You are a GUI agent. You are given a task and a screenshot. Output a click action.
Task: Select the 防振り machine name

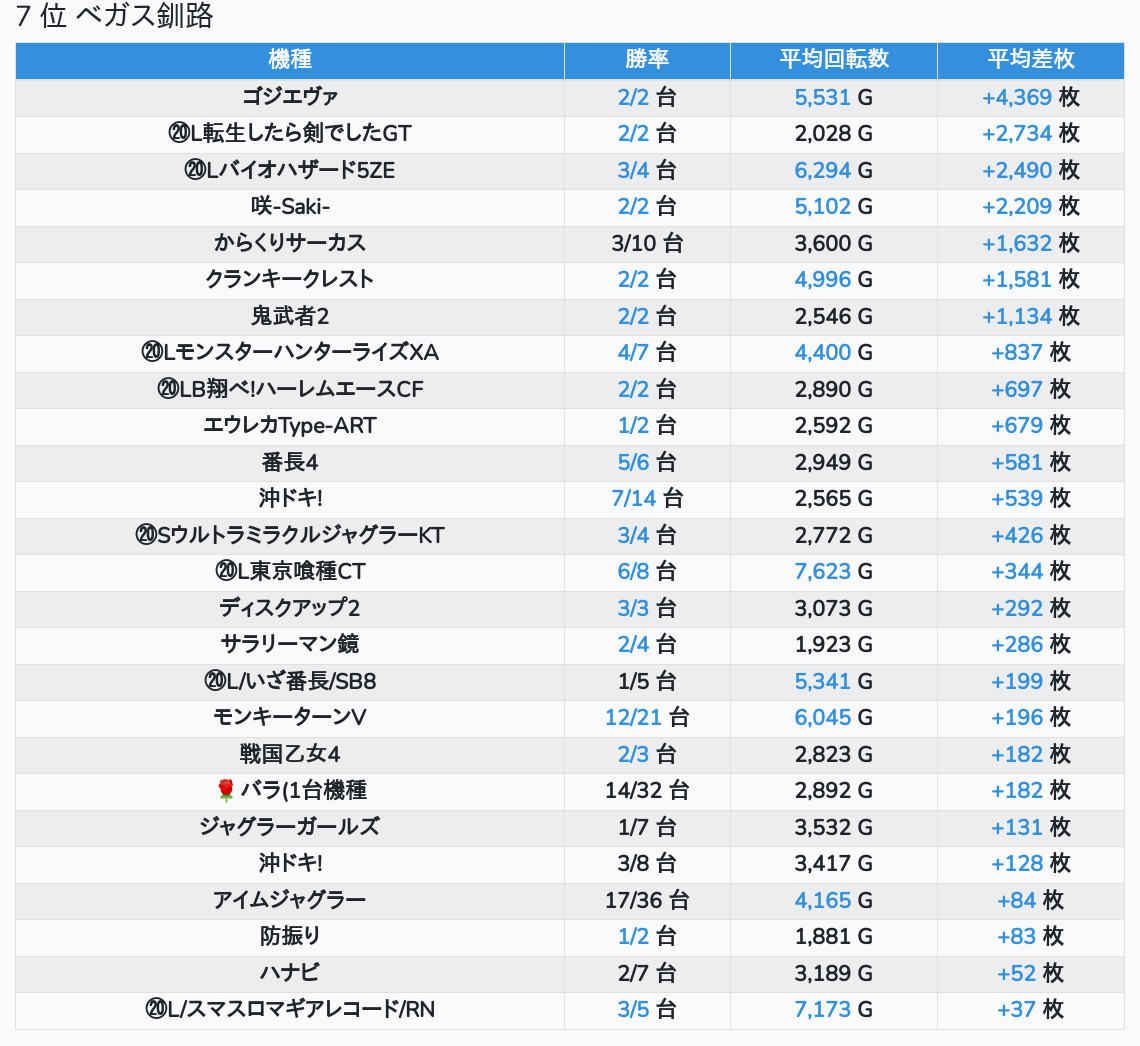[x=289, y=936]
